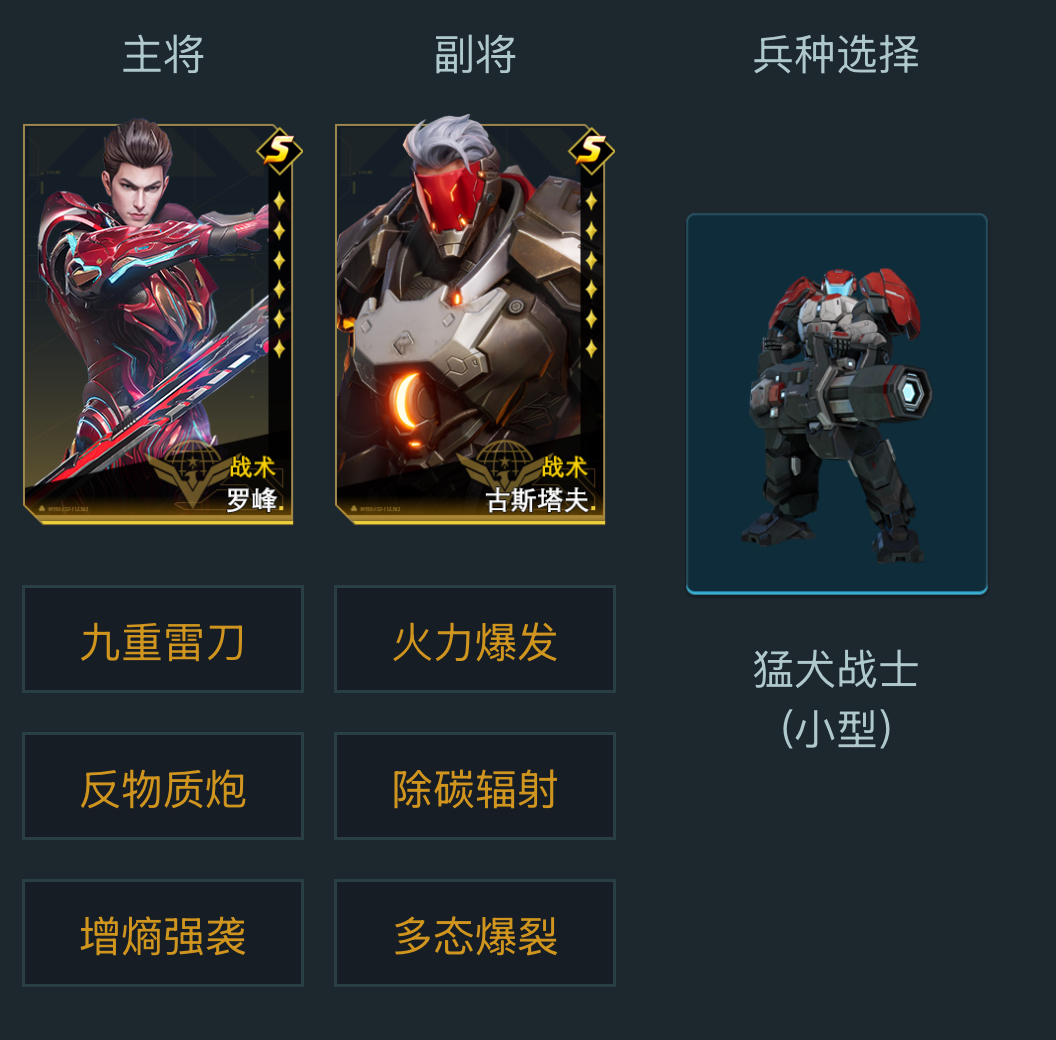Select the 除碳辐射 skill button
This screenshot has height=1040, width=1056.
coord(475,786)
